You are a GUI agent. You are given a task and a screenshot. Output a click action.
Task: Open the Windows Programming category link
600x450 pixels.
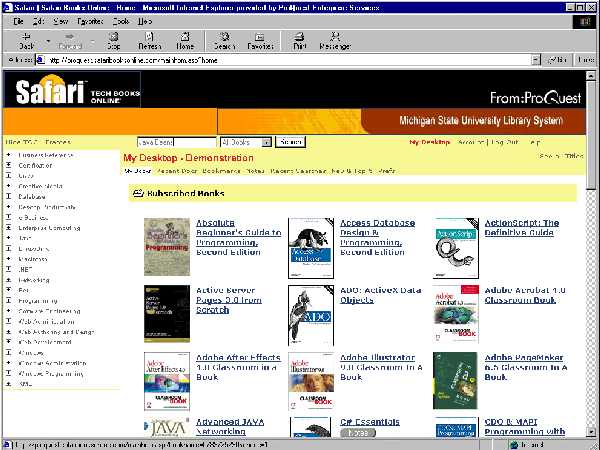click(51, 373)
